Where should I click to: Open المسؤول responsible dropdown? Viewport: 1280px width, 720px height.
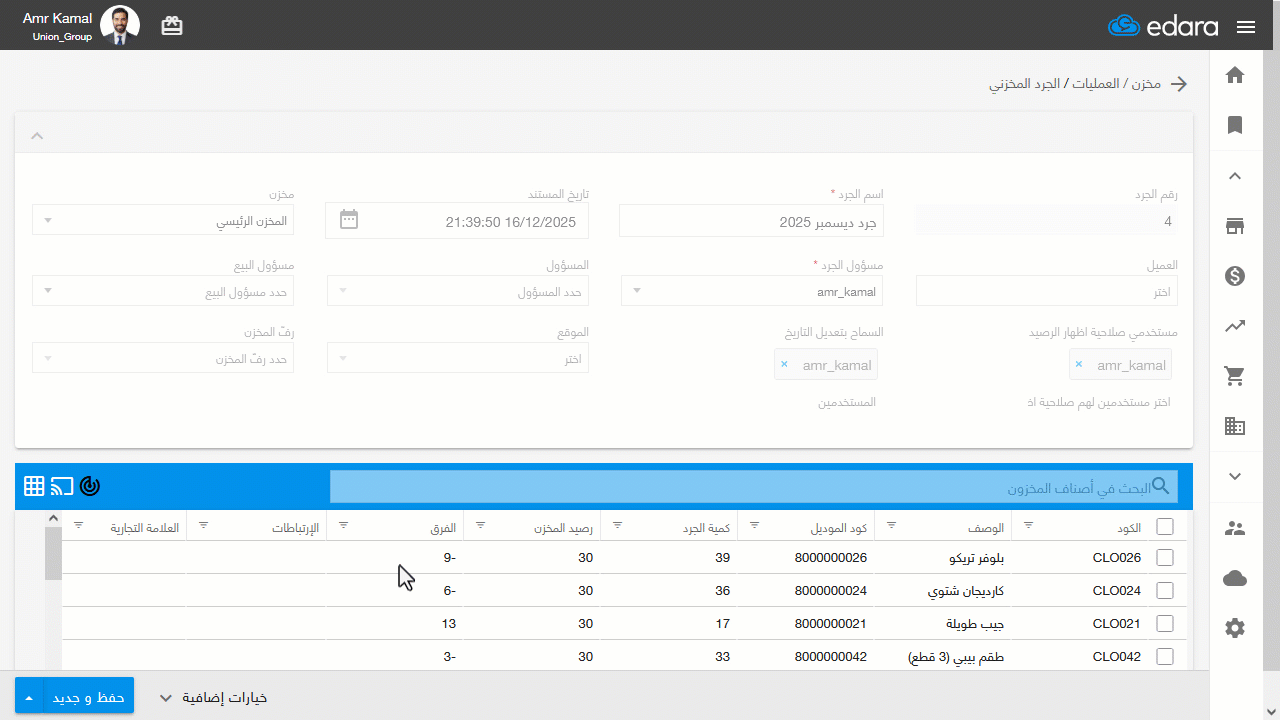pos(458,291)
